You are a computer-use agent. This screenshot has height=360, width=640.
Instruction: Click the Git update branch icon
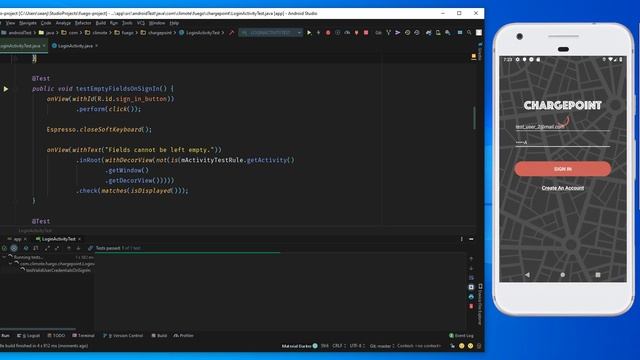[x=388, y=33]
